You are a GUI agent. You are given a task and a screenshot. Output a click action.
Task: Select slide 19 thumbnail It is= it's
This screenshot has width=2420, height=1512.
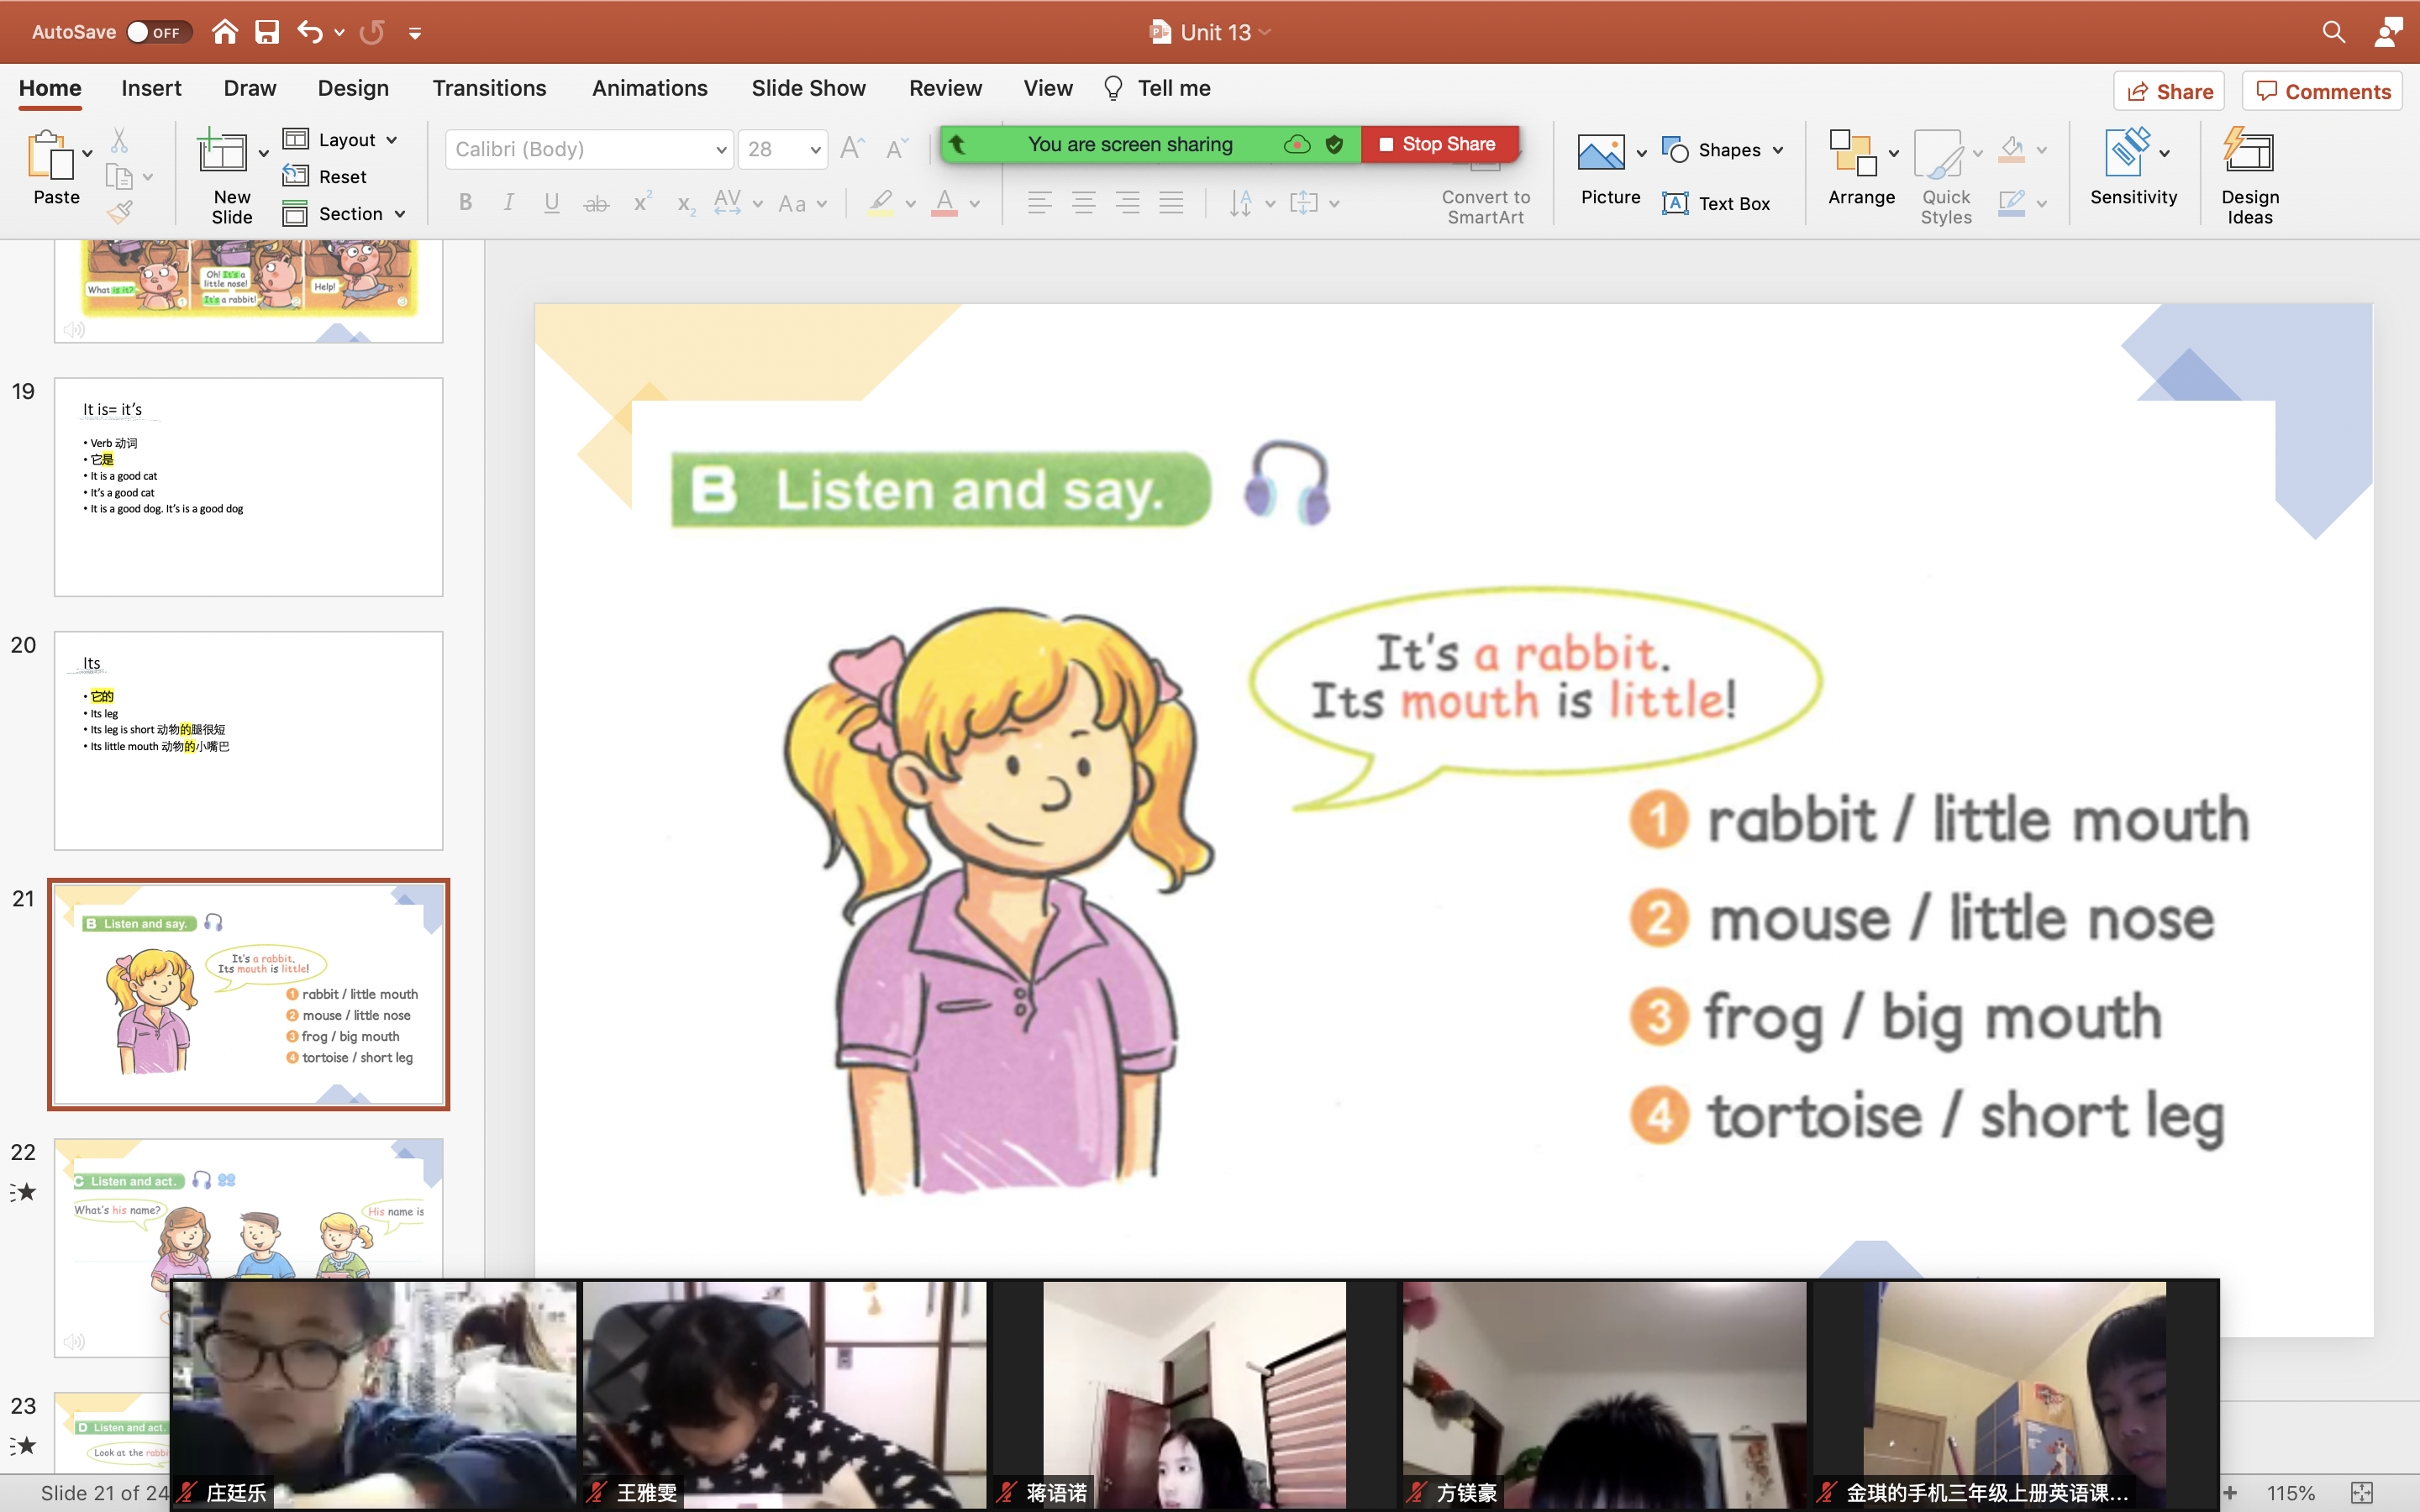coord(248,487)
